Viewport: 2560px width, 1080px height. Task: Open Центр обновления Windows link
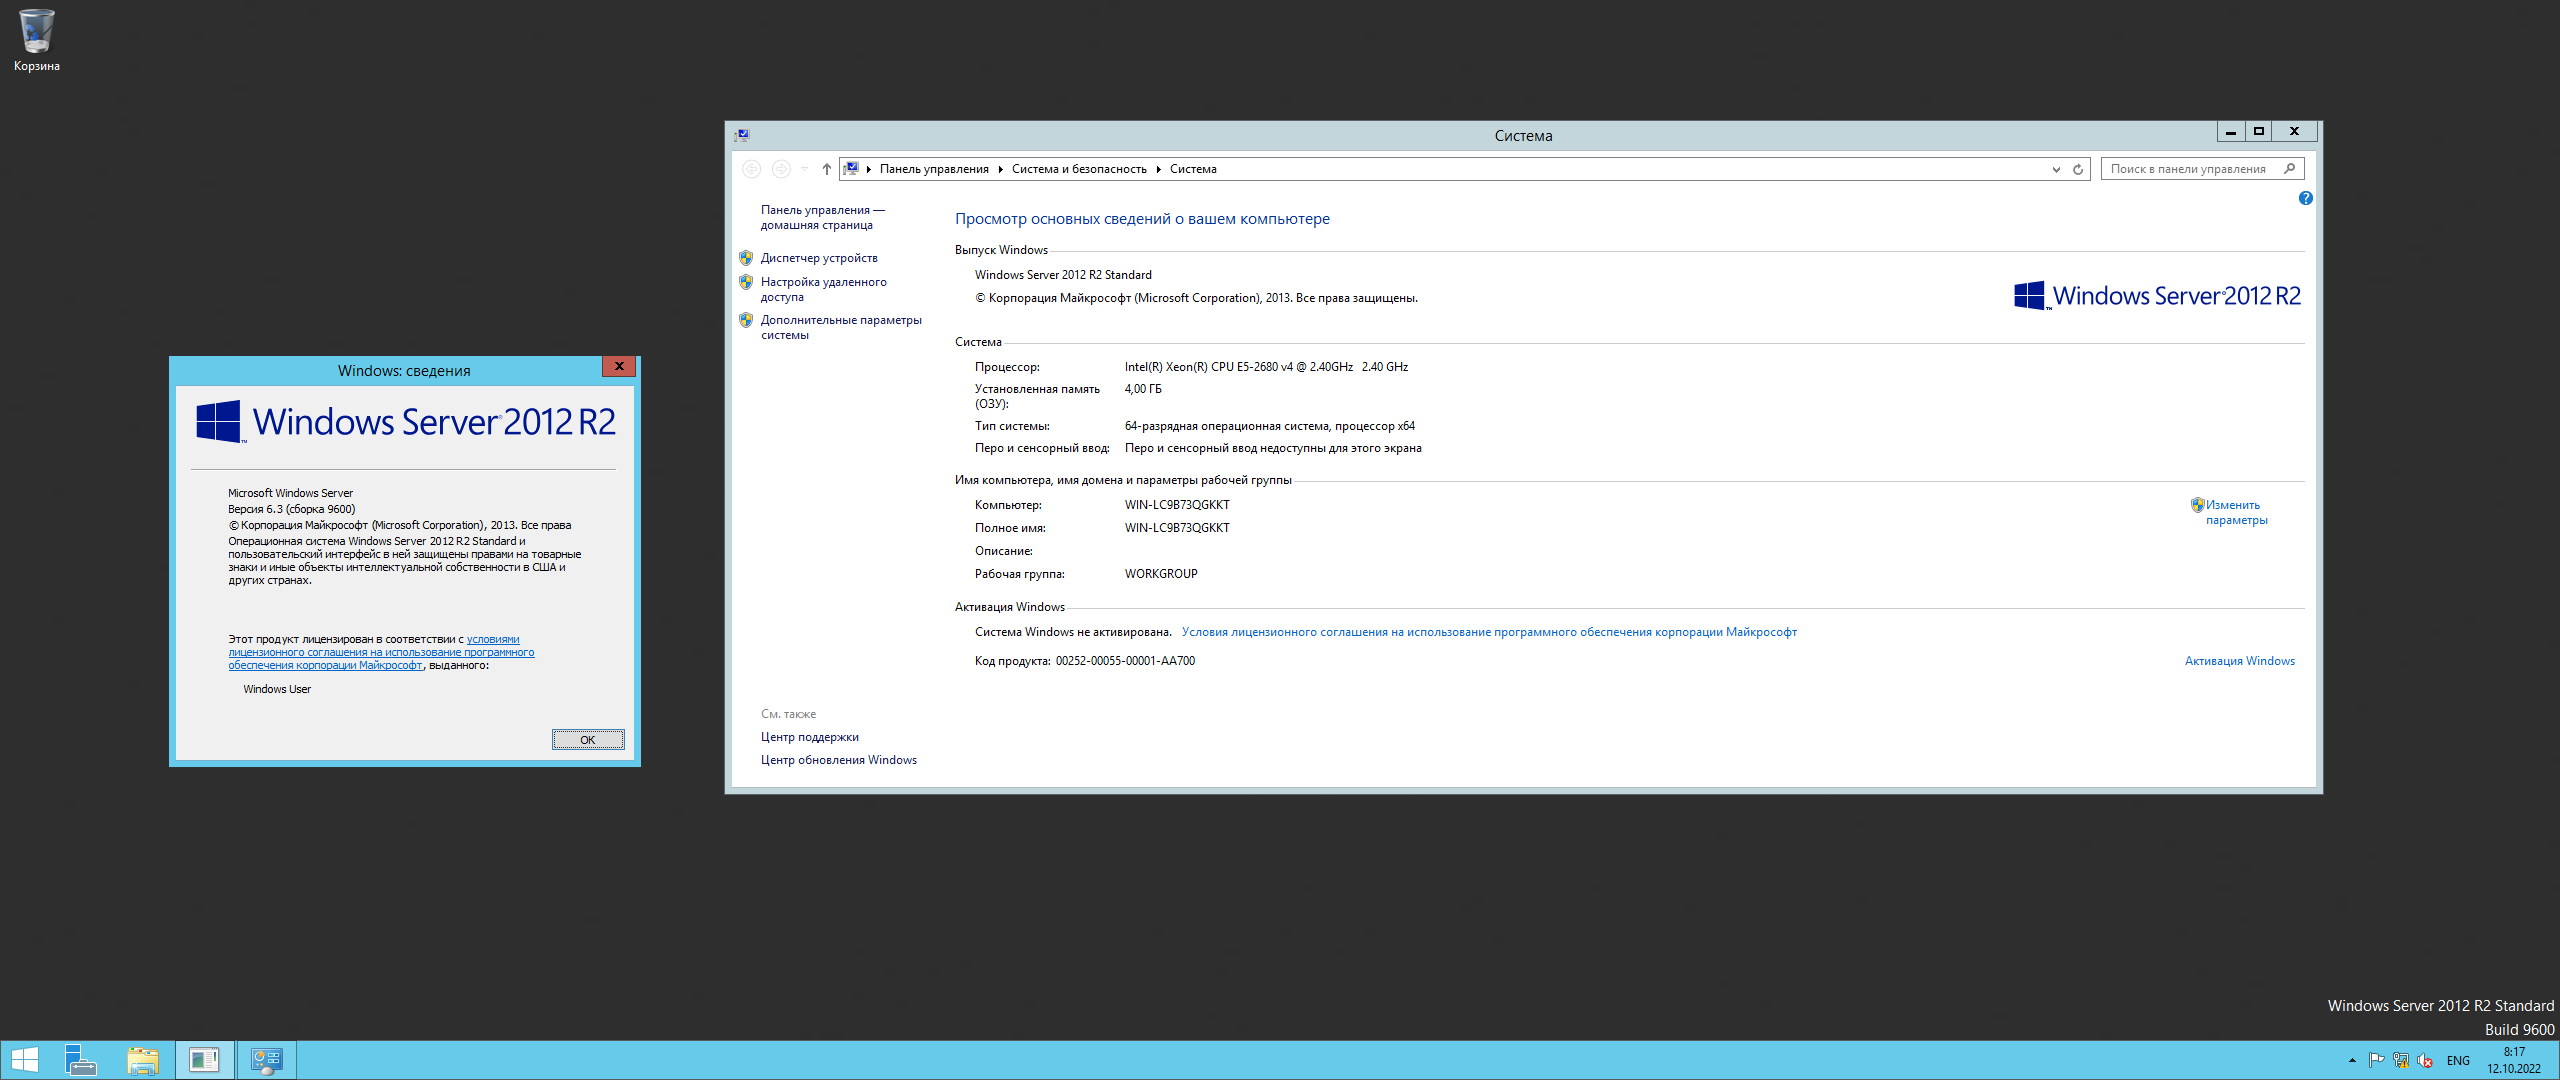[x=838, y=760]
